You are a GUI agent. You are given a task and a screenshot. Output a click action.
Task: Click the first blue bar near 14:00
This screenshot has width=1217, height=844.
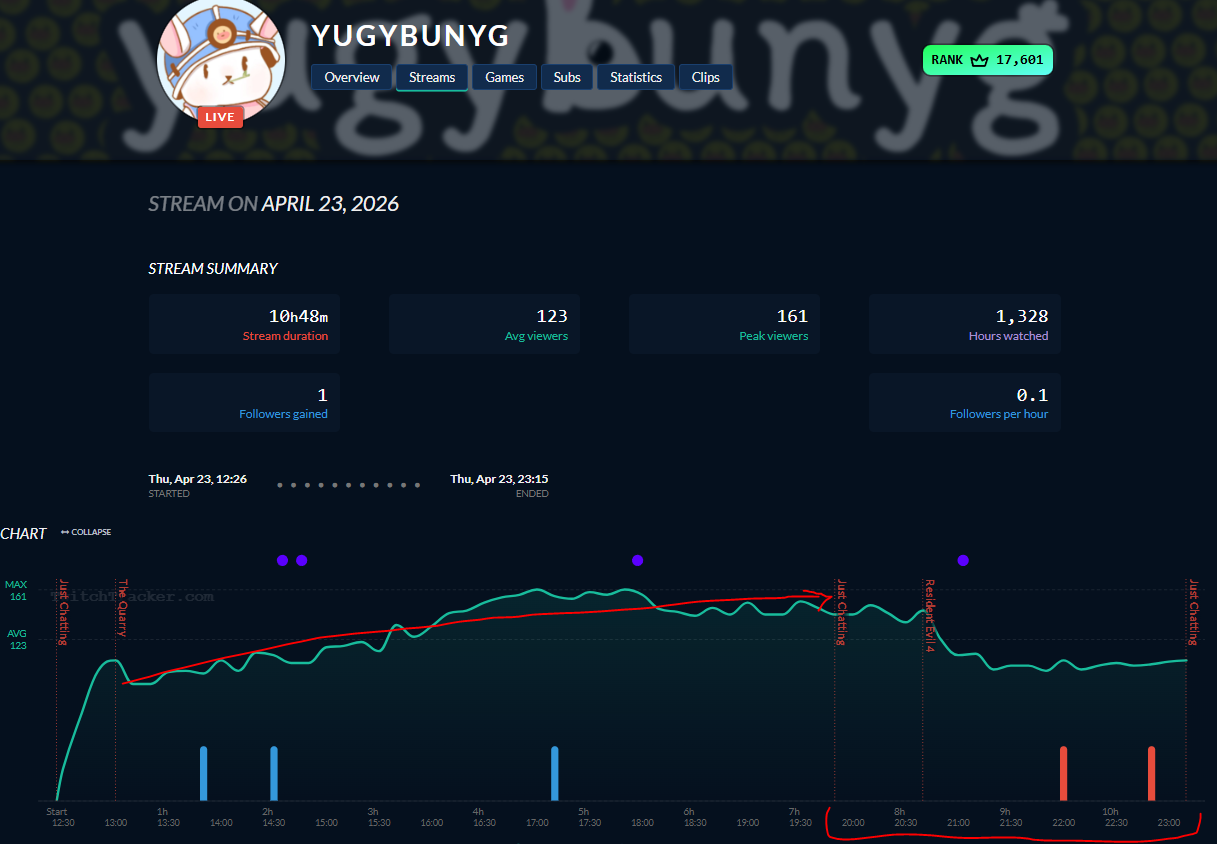click(203, 773)
